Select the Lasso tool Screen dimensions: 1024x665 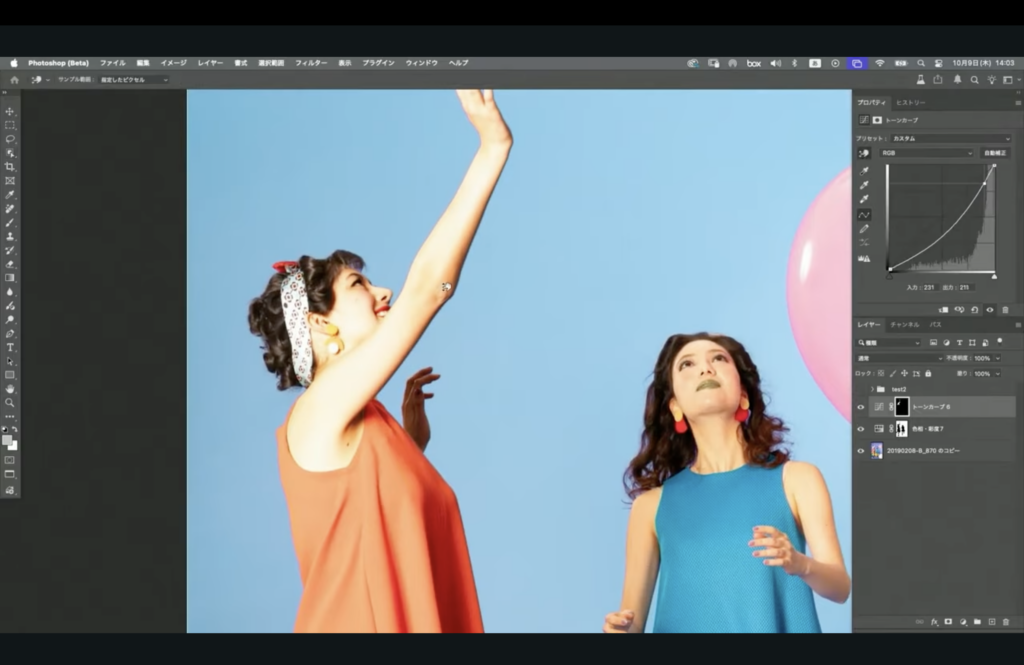click(x=10, y=139)
